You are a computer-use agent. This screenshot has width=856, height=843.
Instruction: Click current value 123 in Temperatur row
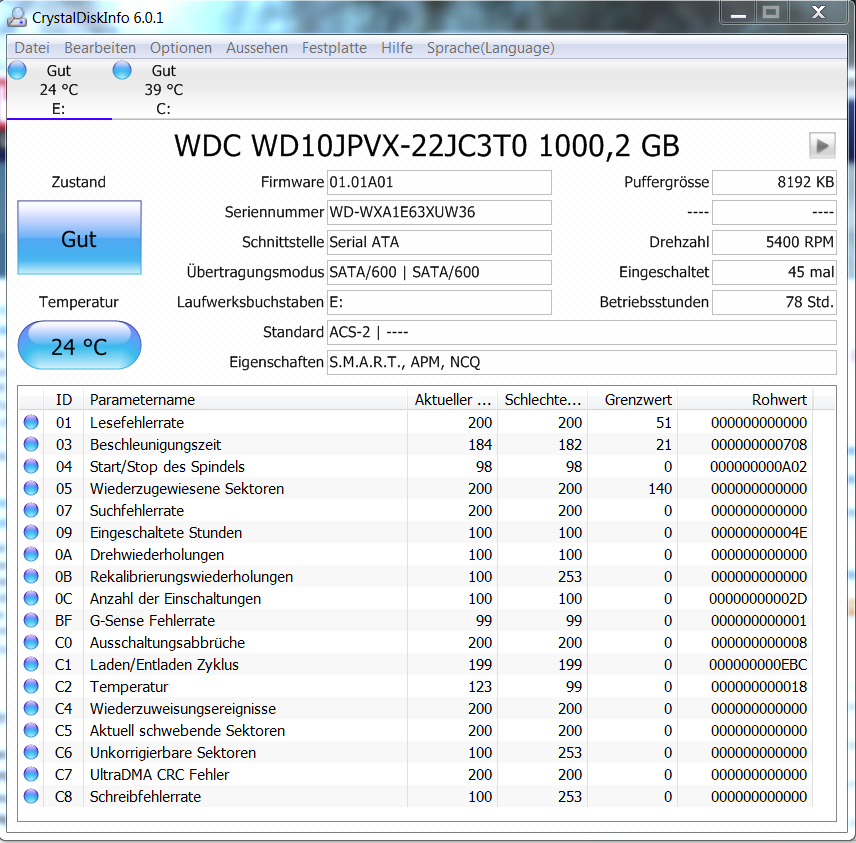(480, 687)
